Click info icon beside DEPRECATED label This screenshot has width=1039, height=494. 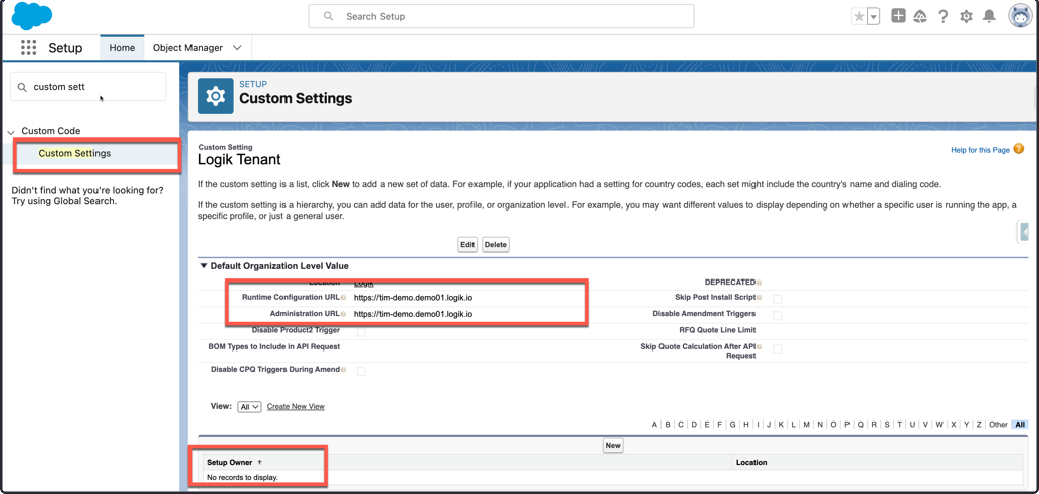tap(759, 282)
